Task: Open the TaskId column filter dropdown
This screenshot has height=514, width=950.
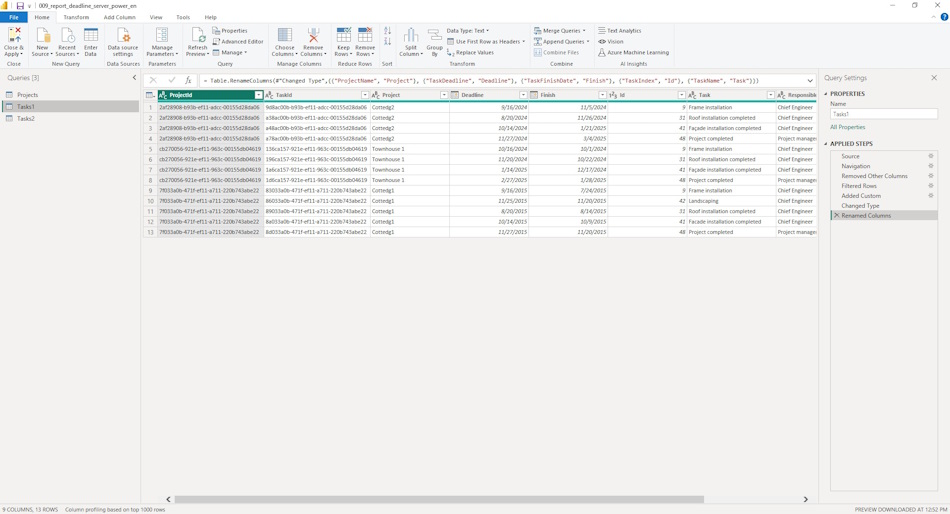Action: tap(365, 95)
